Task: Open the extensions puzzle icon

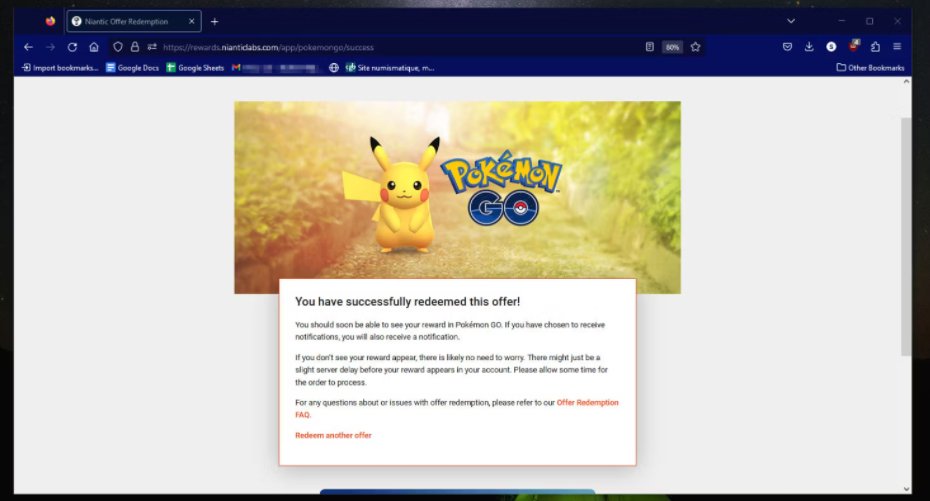Action: [x=875, y=47]
